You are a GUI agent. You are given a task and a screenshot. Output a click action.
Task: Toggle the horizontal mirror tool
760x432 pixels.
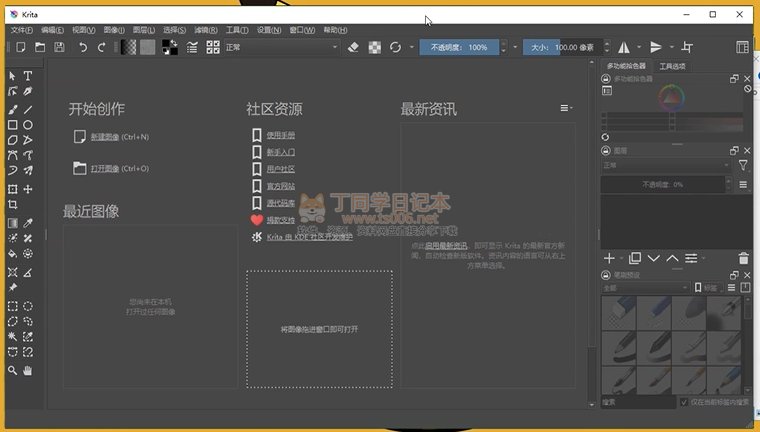pos(624,47)
